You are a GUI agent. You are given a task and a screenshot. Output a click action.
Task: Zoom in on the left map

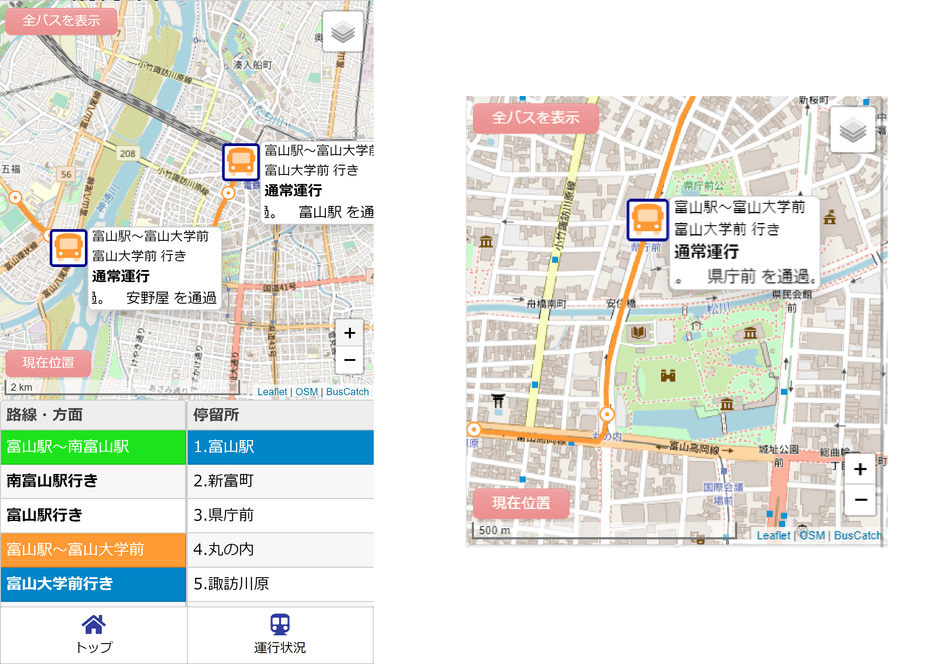pos(349,334)
